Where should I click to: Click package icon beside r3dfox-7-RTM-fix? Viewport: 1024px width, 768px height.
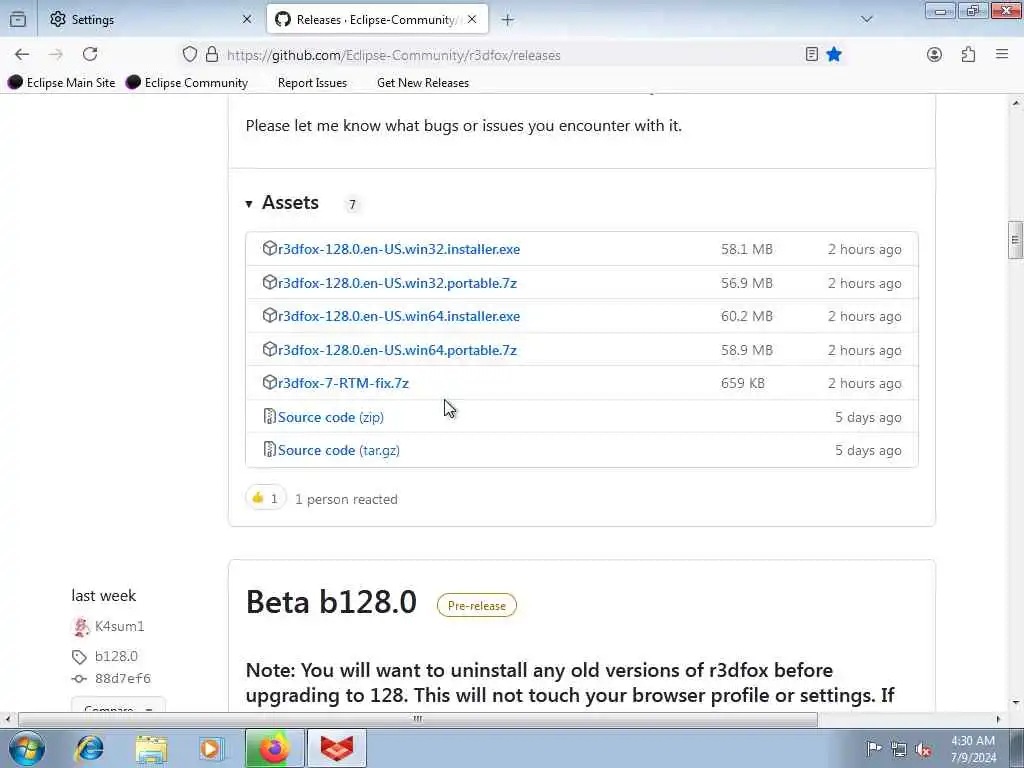[269, 383]
